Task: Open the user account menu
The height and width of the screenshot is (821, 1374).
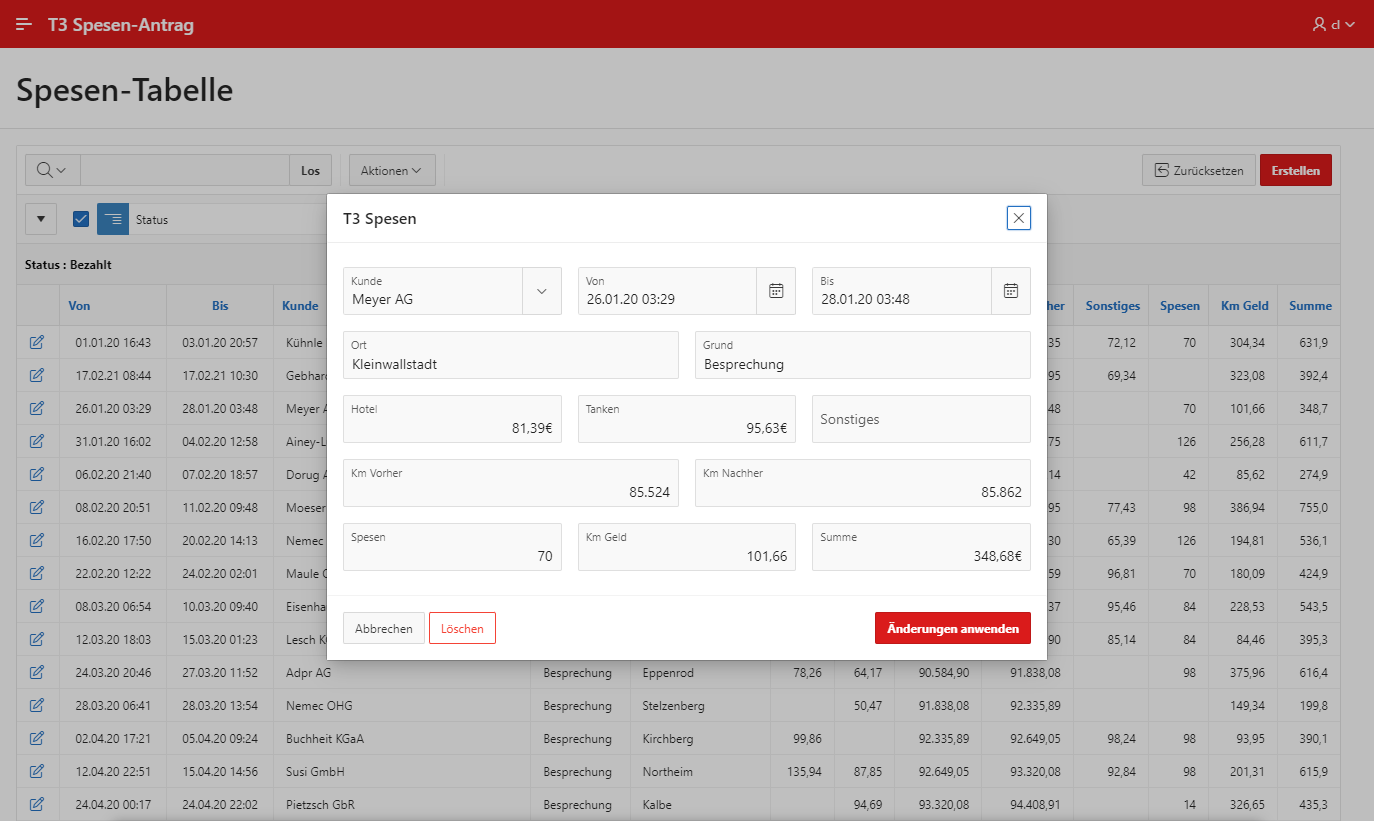Action: [1333, 24]
